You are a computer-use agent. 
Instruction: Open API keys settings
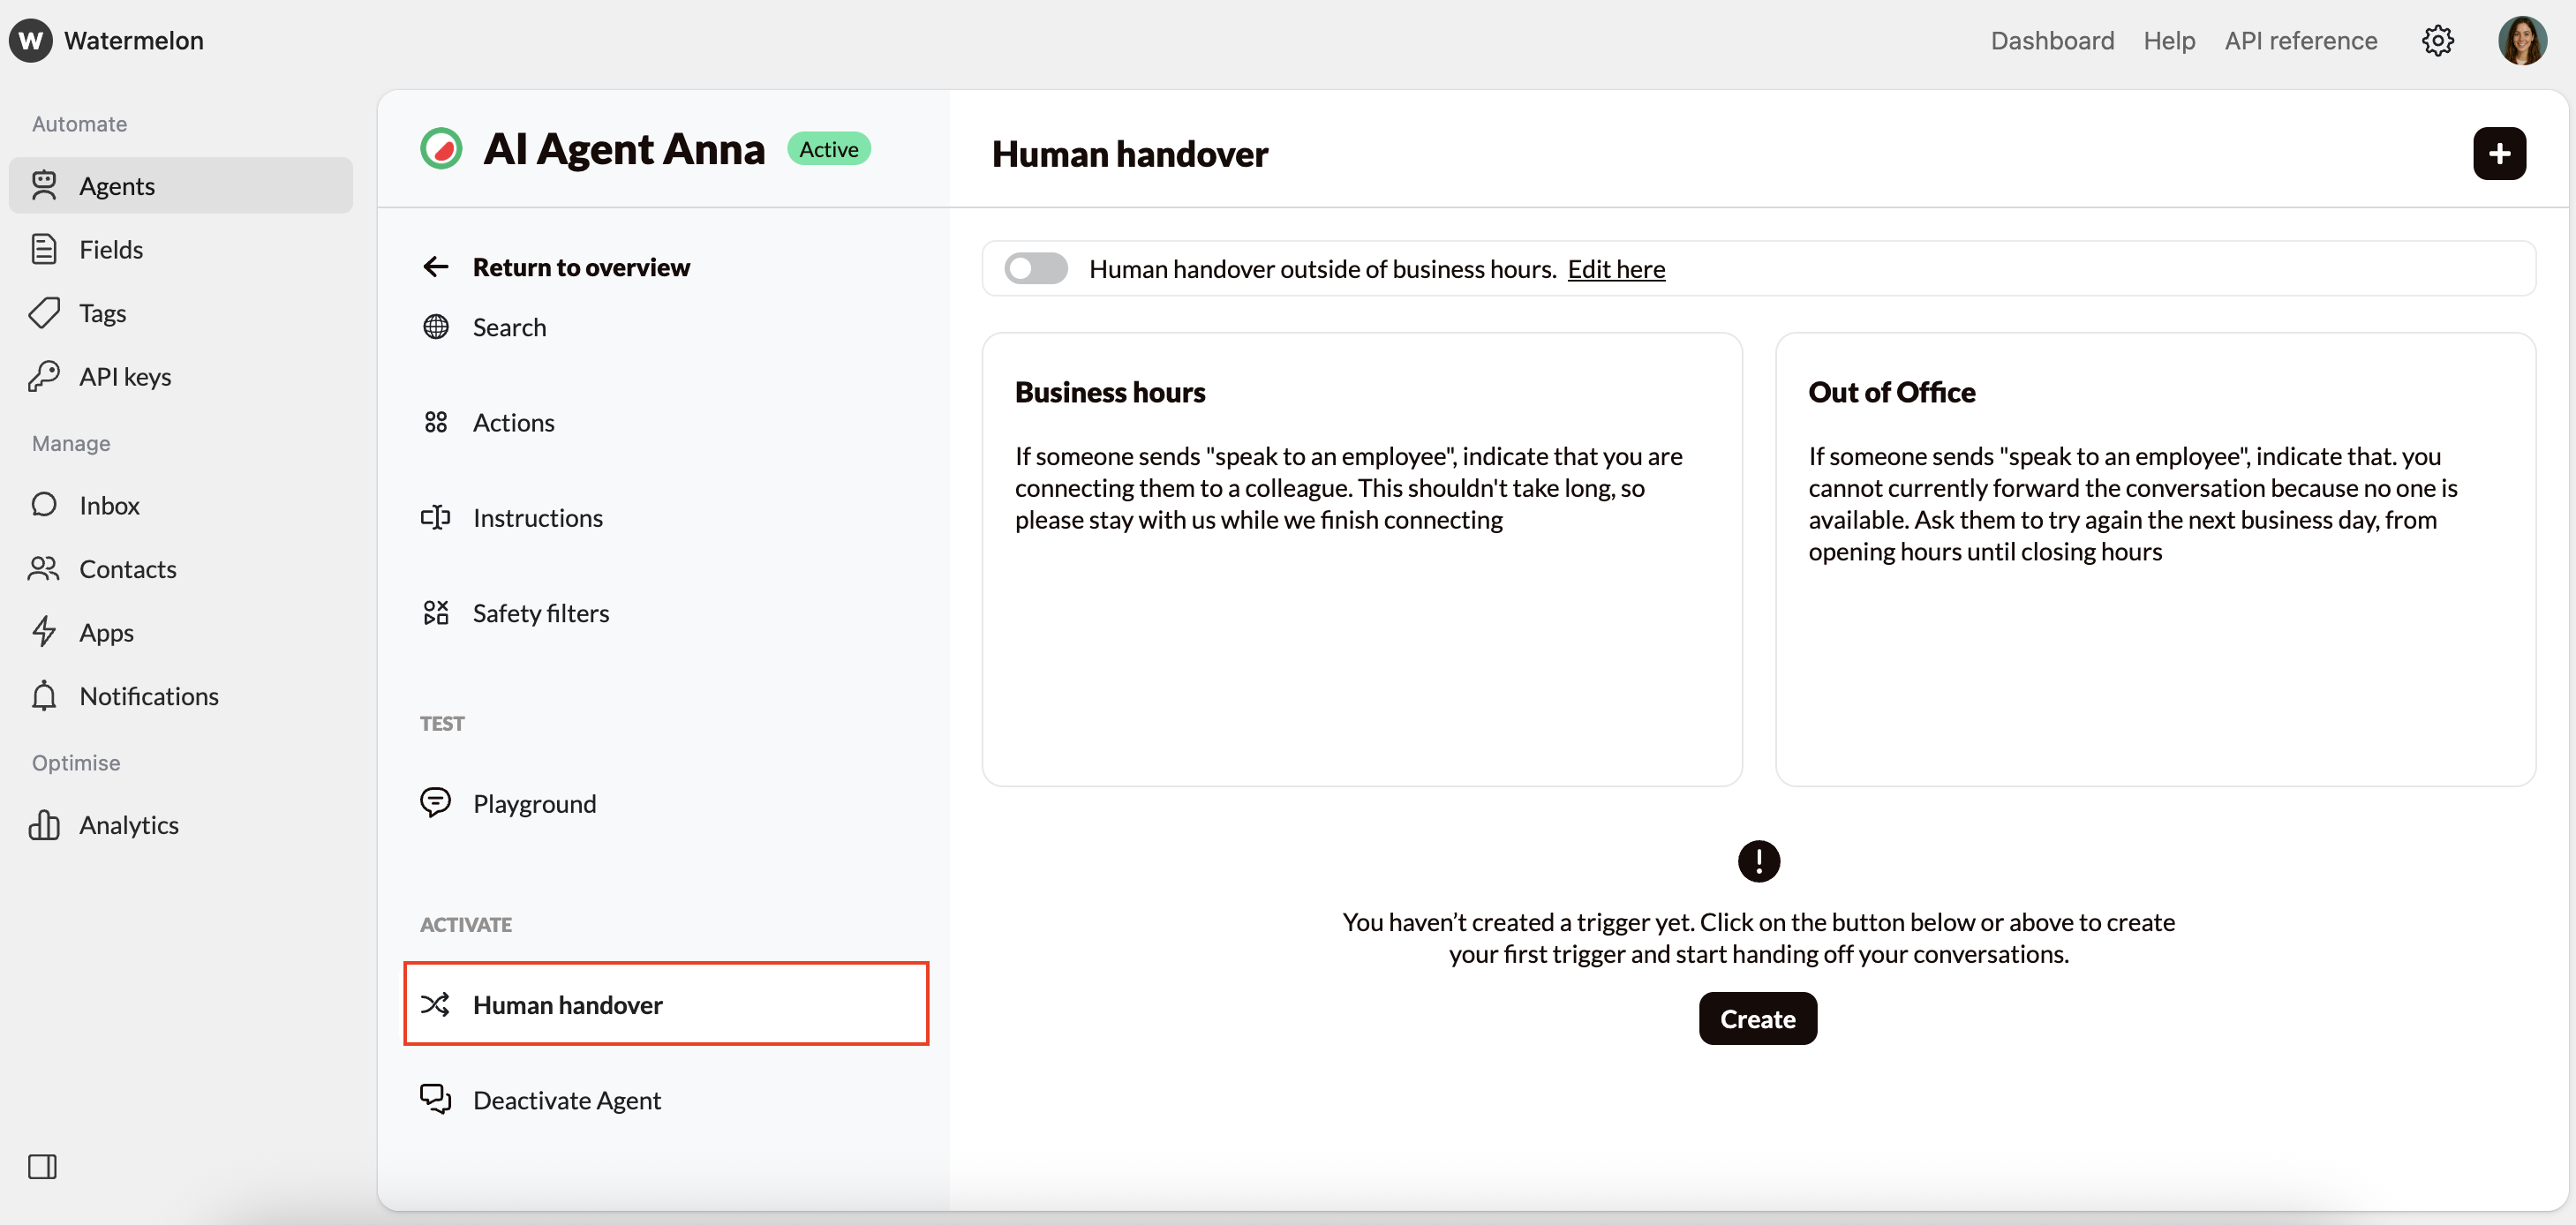click(x=125, y=376)
